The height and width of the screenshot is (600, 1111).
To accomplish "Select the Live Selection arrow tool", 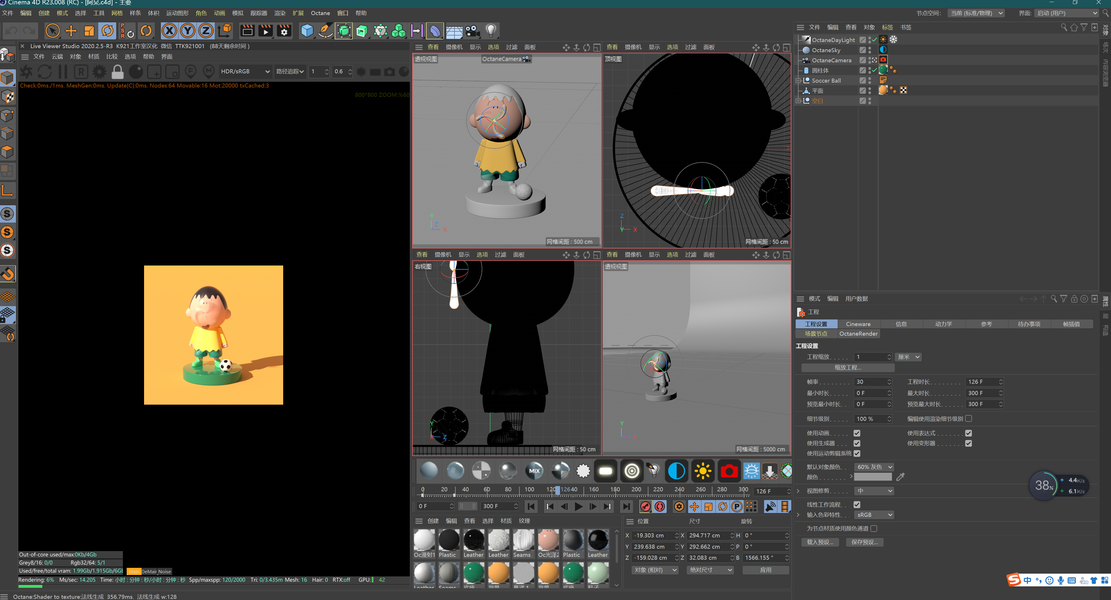I will (x=52, y=30).
